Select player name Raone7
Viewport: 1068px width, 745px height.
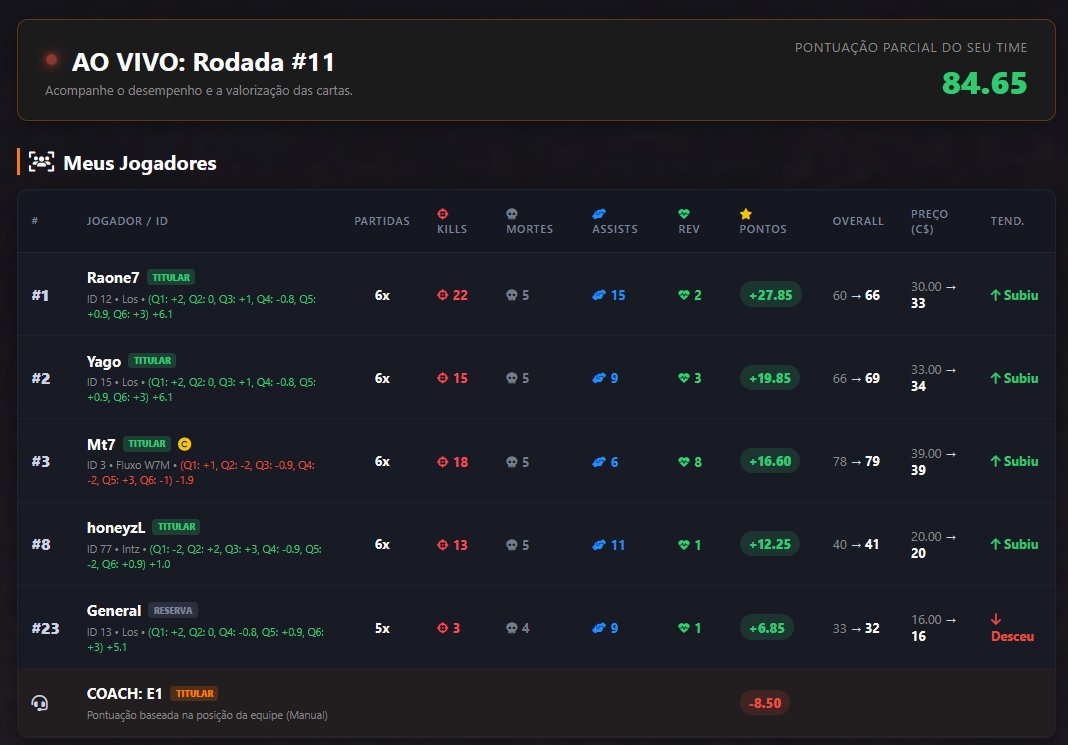pos(113,278)
